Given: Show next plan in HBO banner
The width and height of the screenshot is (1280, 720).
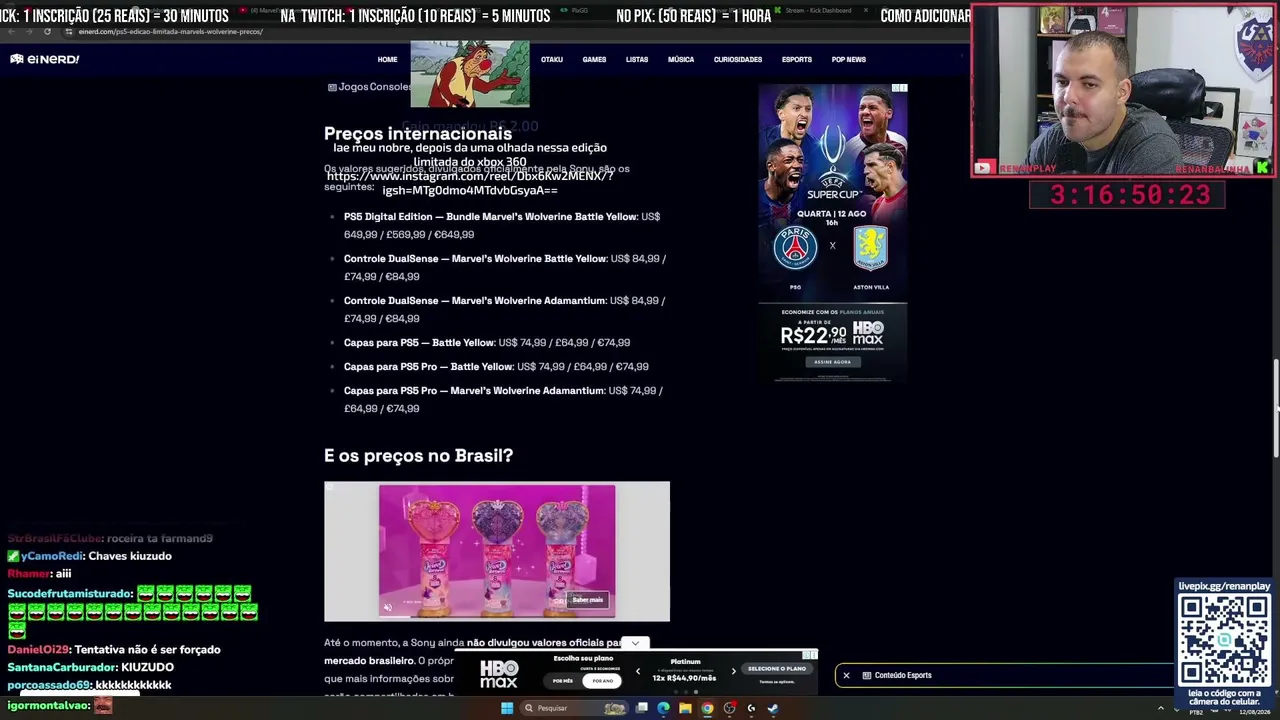Looking at the screenshot, I should pyautogui.click(x=733, y=671).
